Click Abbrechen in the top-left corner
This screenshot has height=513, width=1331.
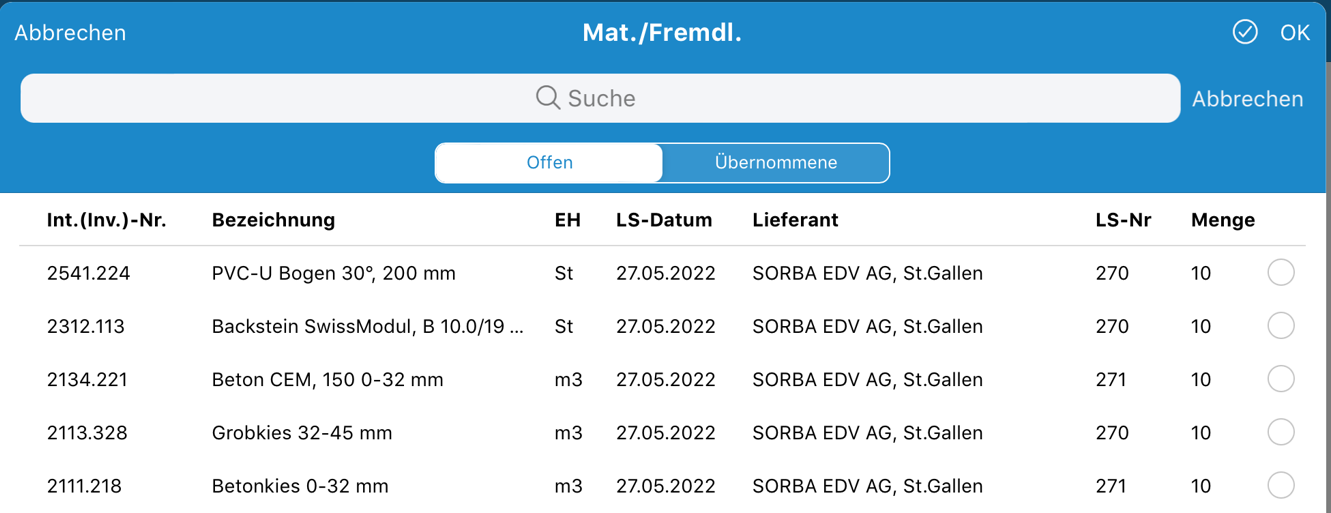(x=70, y=33)
